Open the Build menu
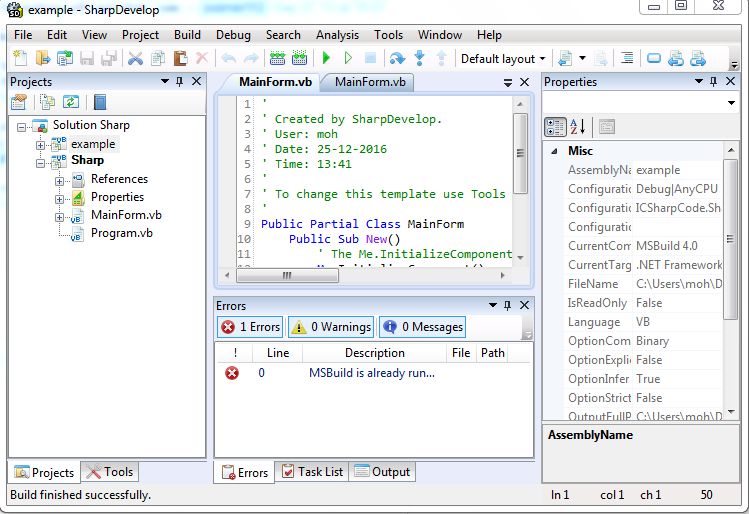 coord(187,35)
